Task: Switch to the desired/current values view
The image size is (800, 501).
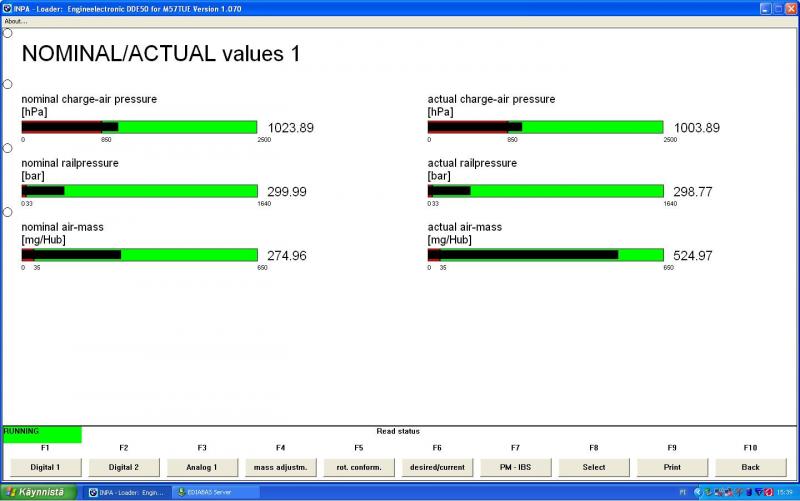Action: (x=437, y=467)
